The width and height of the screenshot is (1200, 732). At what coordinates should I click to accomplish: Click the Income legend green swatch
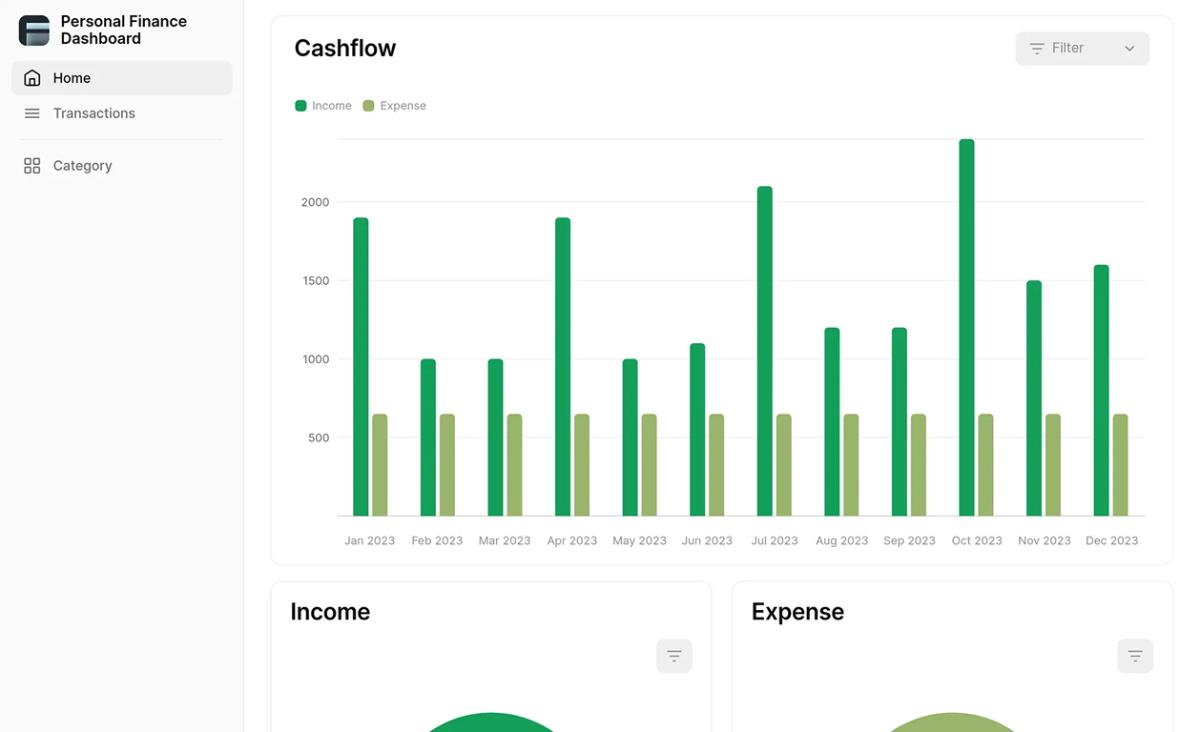[301, 106]
